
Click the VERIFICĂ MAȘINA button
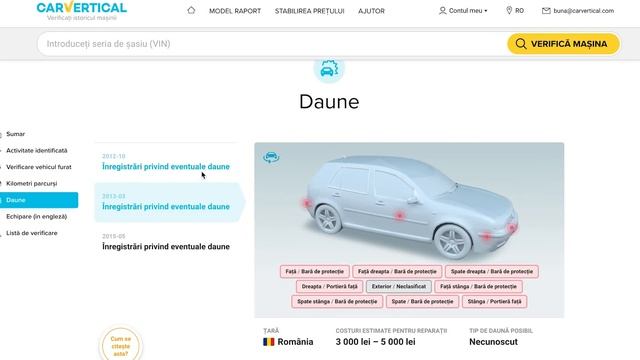563,44
